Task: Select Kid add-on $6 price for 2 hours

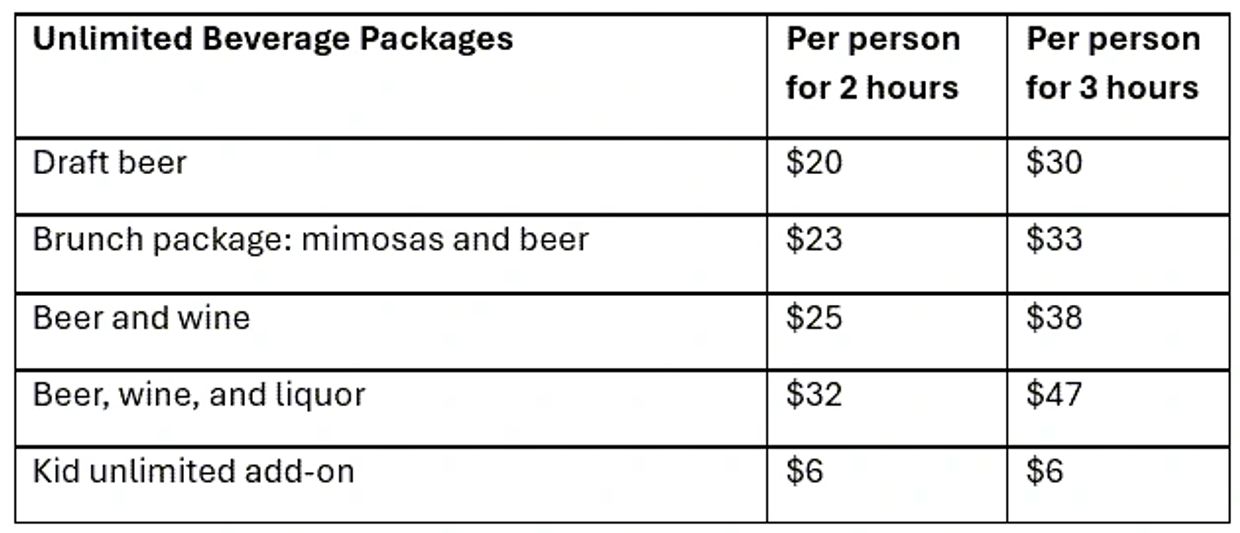Action: click(x=805, y=471)
